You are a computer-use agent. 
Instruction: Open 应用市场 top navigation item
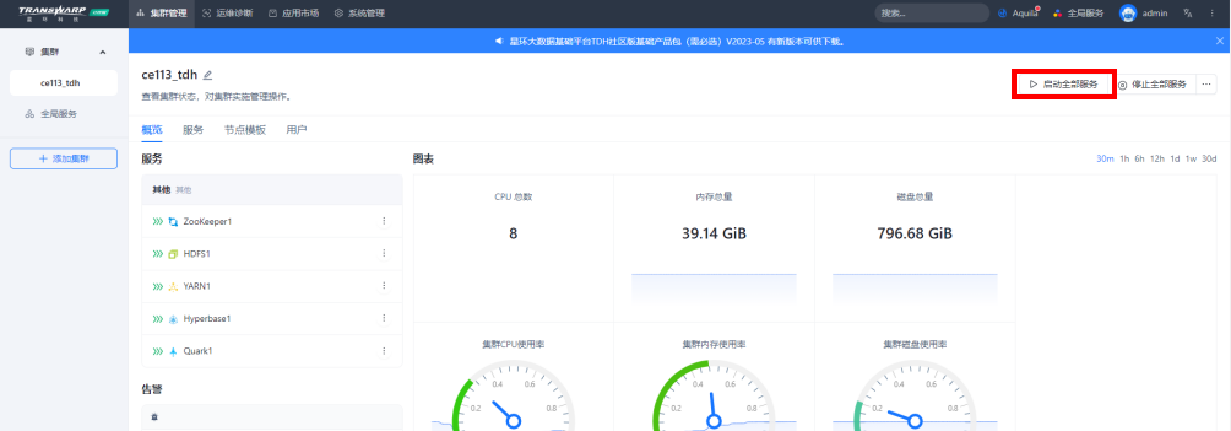click(293, 14)
